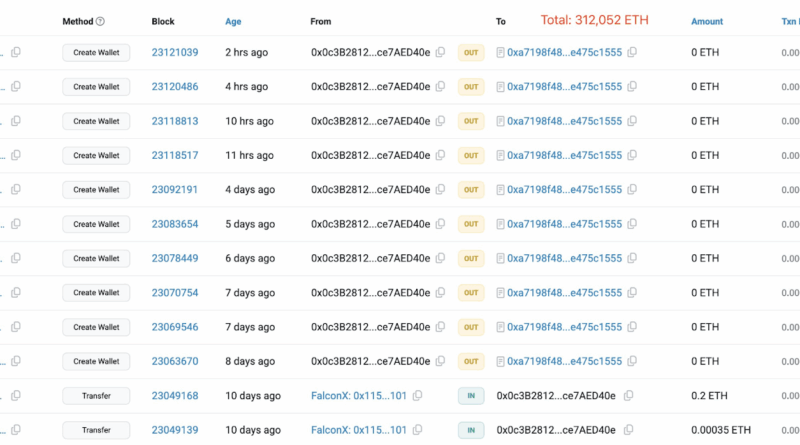This screenshot has height=445, width=800.
Task: Sort by the Age column header
Action: (233, 21)
